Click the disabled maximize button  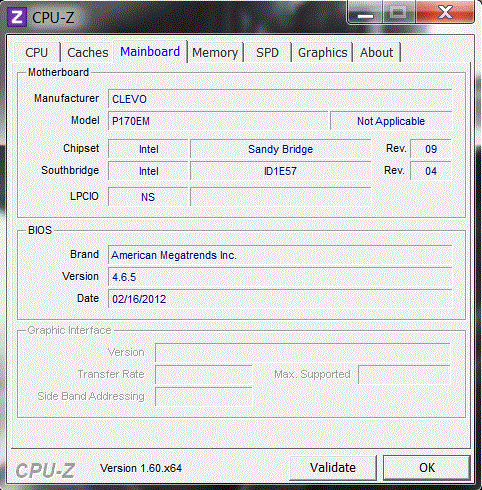click(x=399, y=13)
